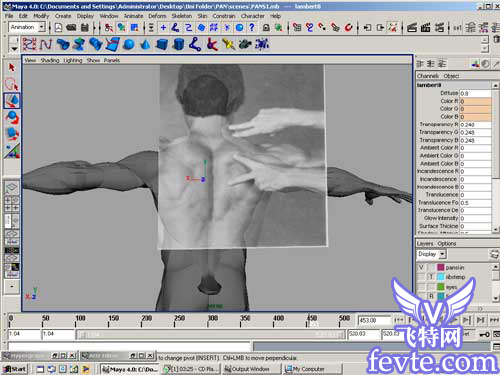Activate the Lasso select tool
Image resolution: width=500 pixels, height=375 pixels.
click(12, 84)
